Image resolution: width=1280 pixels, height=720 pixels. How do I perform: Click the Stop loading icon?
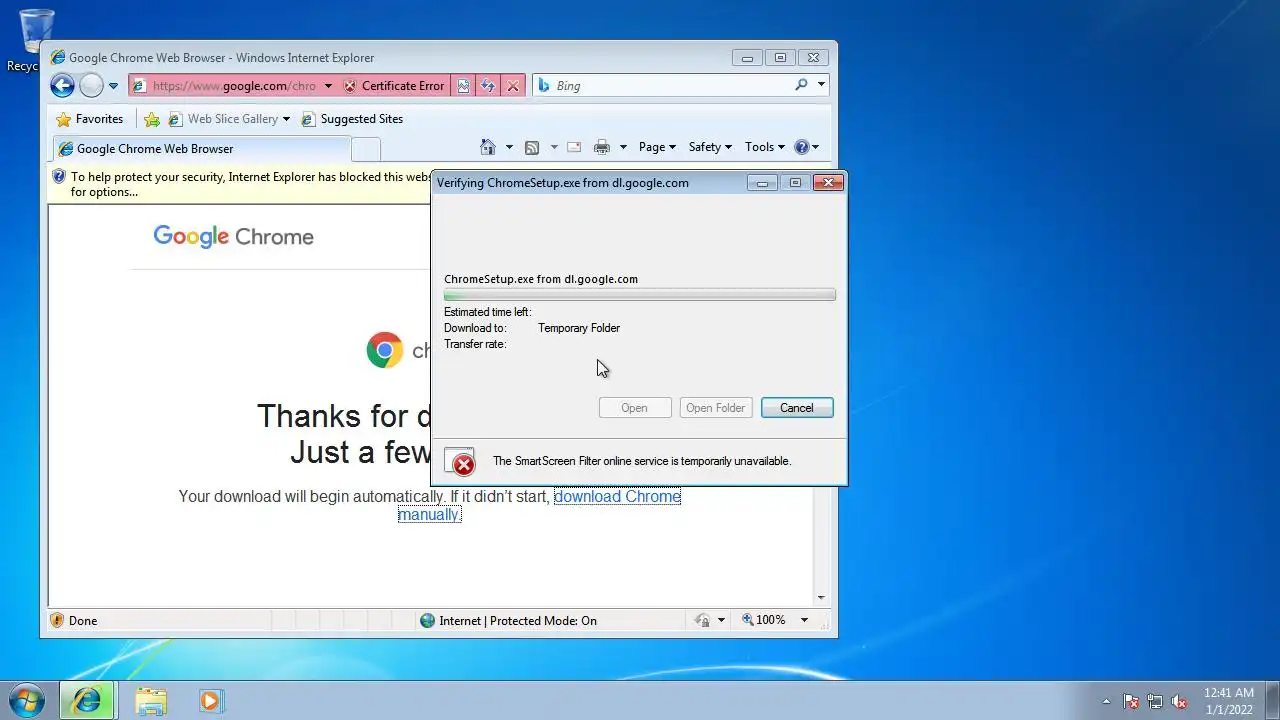513,86
